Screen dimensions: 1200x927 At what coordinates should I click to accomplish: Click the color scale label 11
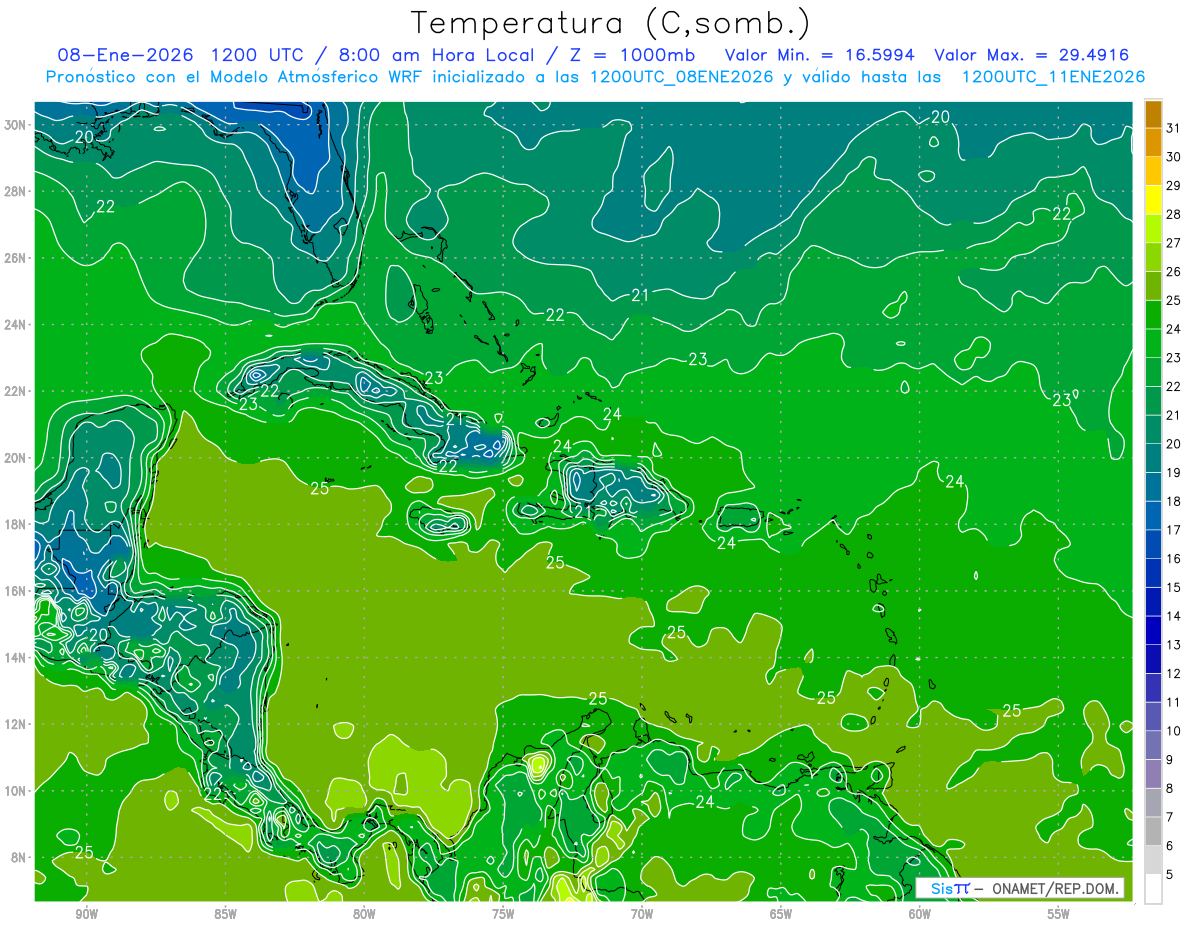[1174, 702]
